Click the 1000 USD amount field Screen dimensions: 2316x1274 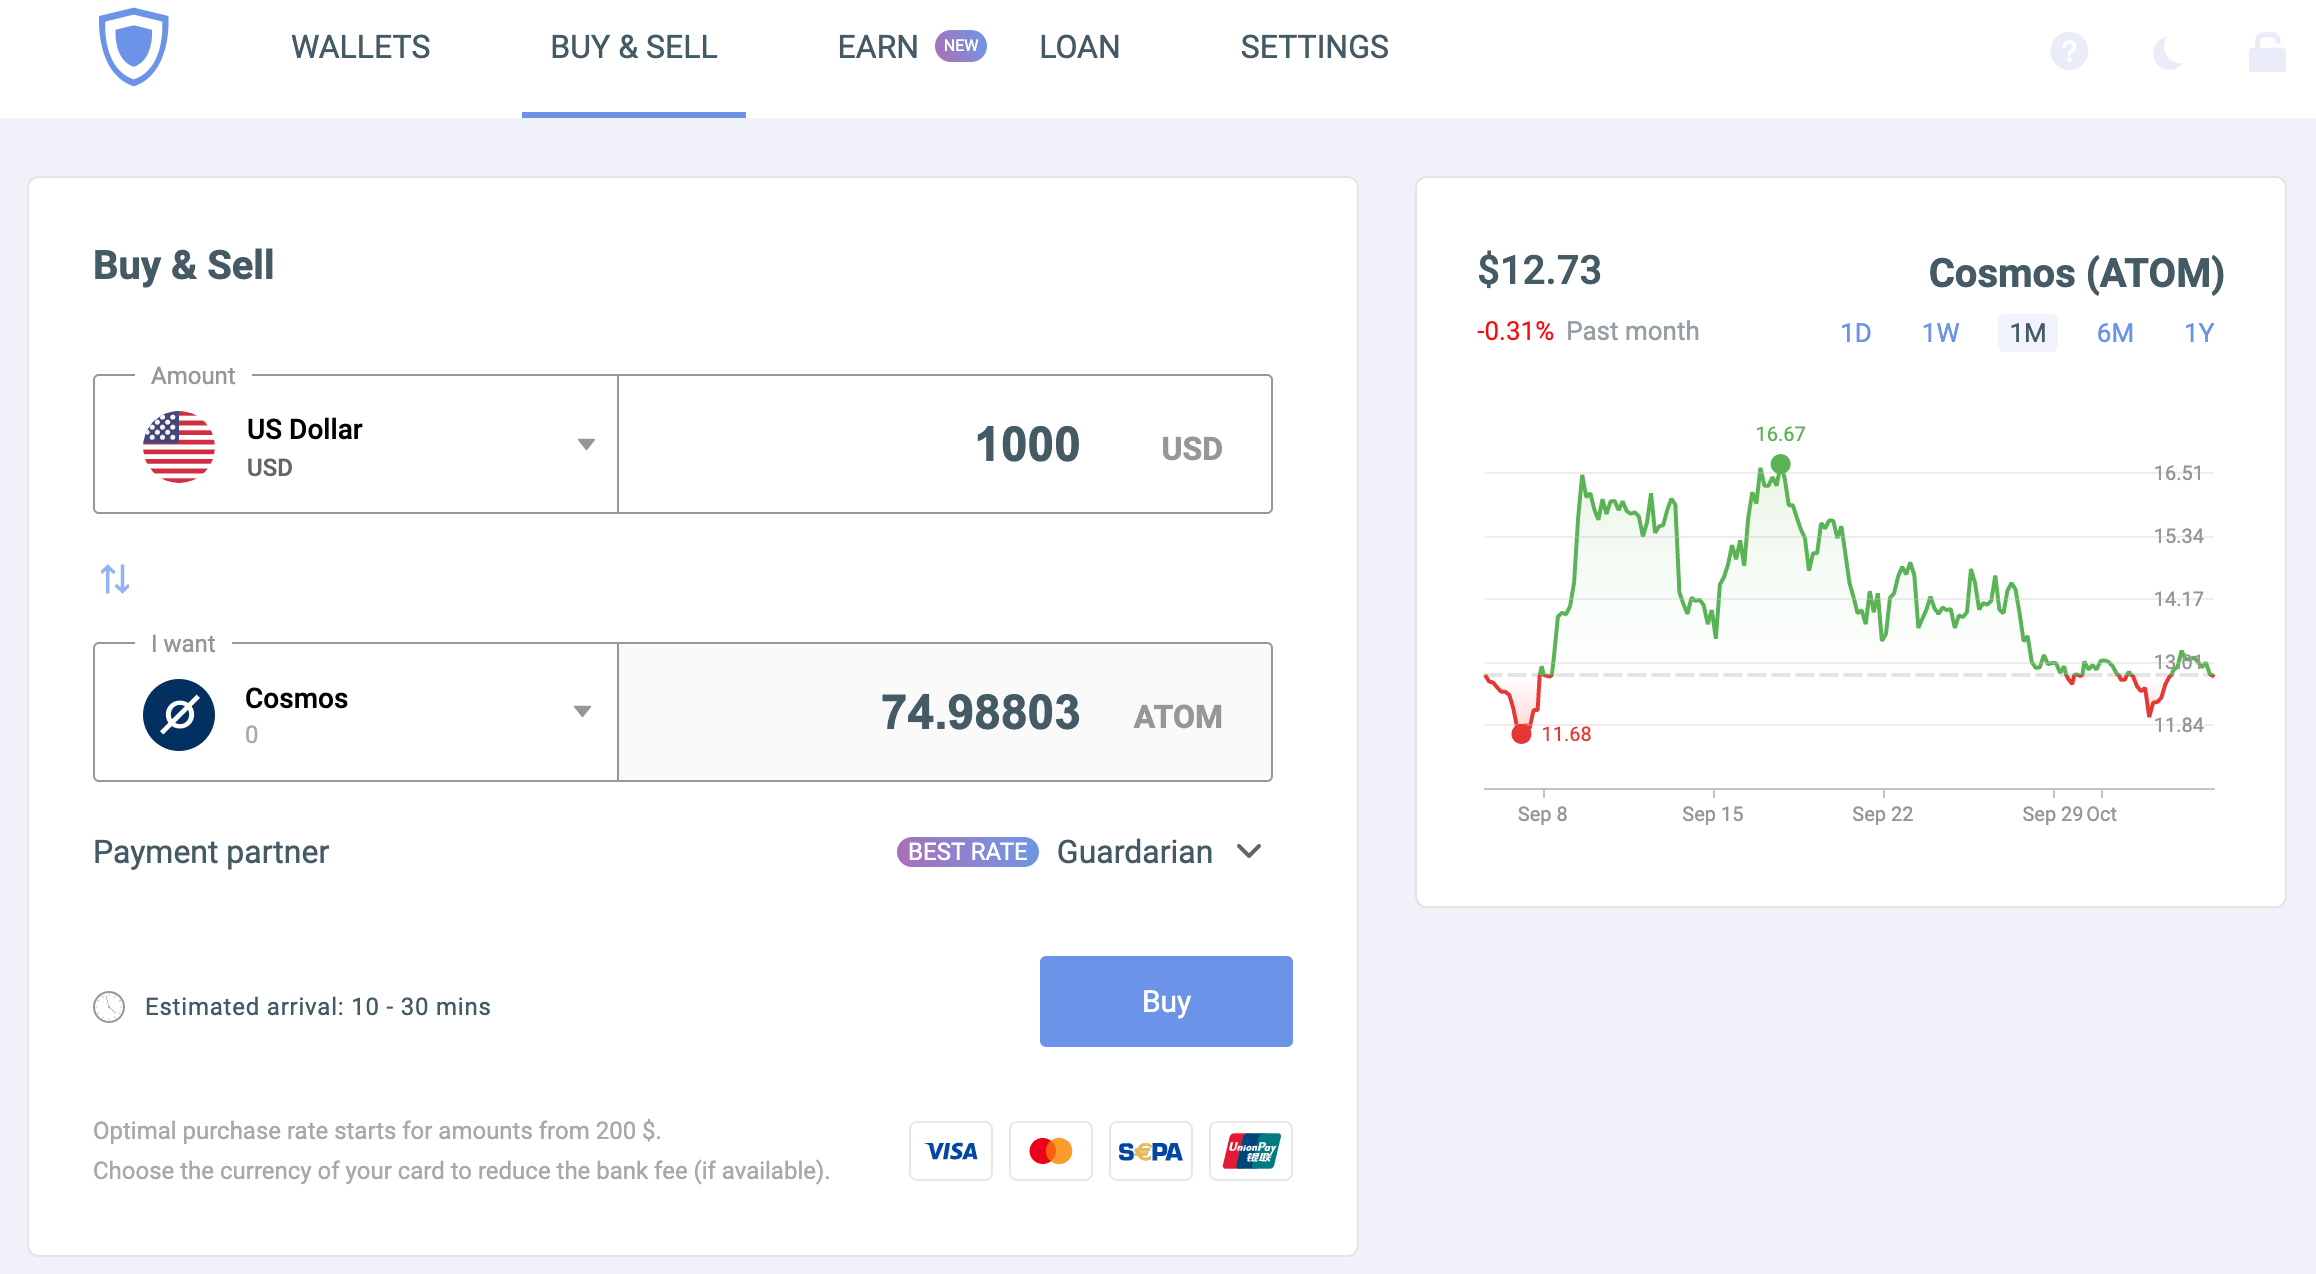pyautogui.click(x=1027, y=443)
